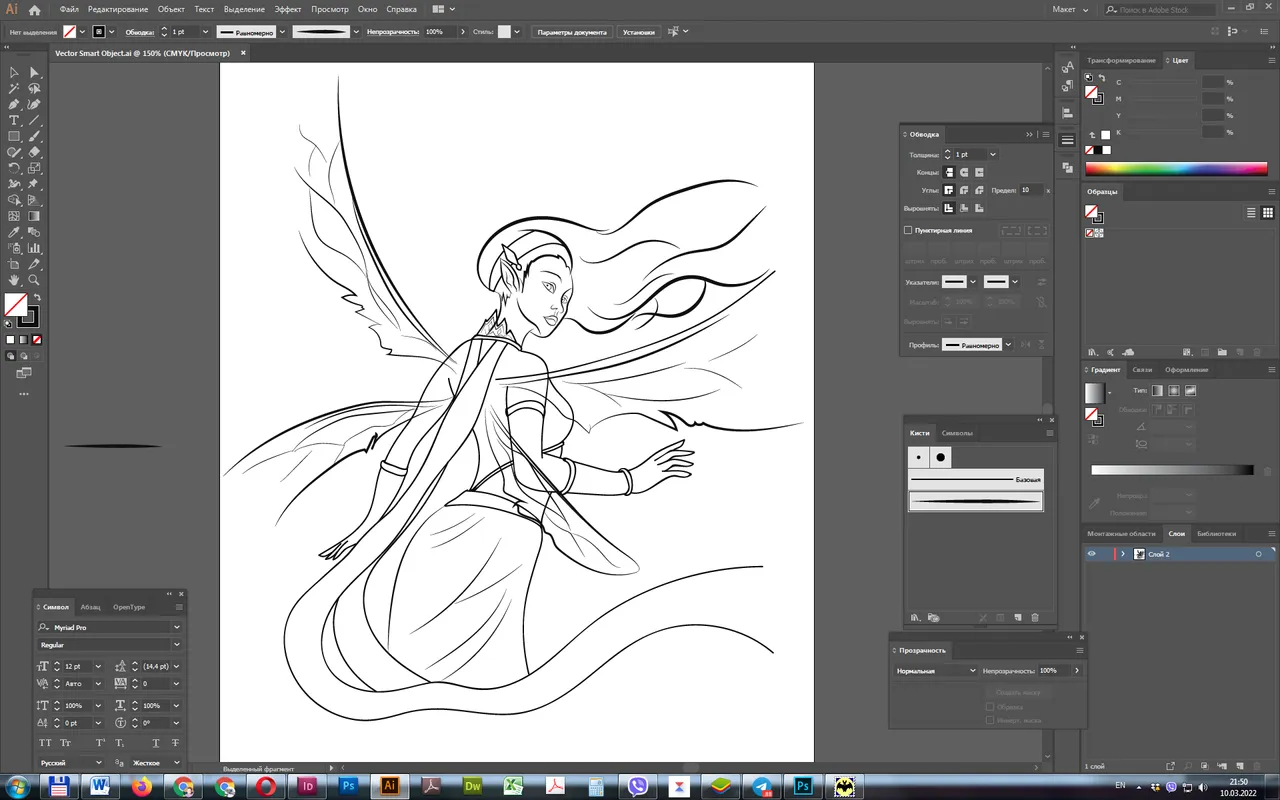
Task: Set projecting cap in Концы row
Action: click(x=979, y=173)
